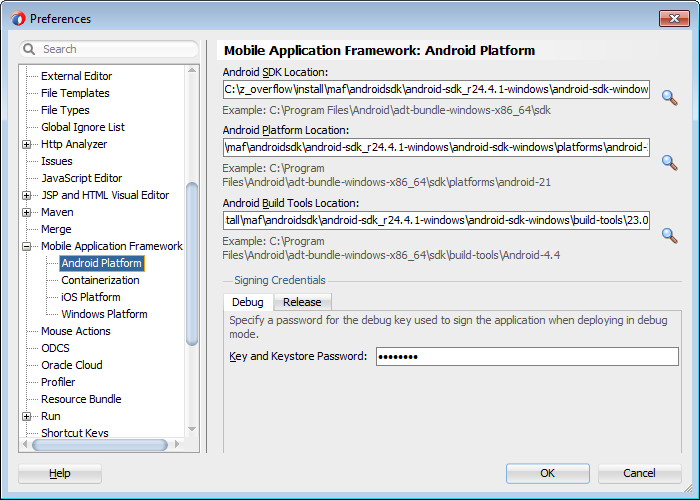Select Shortcut Keys preferences
The width and height of the screenshot is (700, 500).
pyautogui.click(x=75, y=433)
